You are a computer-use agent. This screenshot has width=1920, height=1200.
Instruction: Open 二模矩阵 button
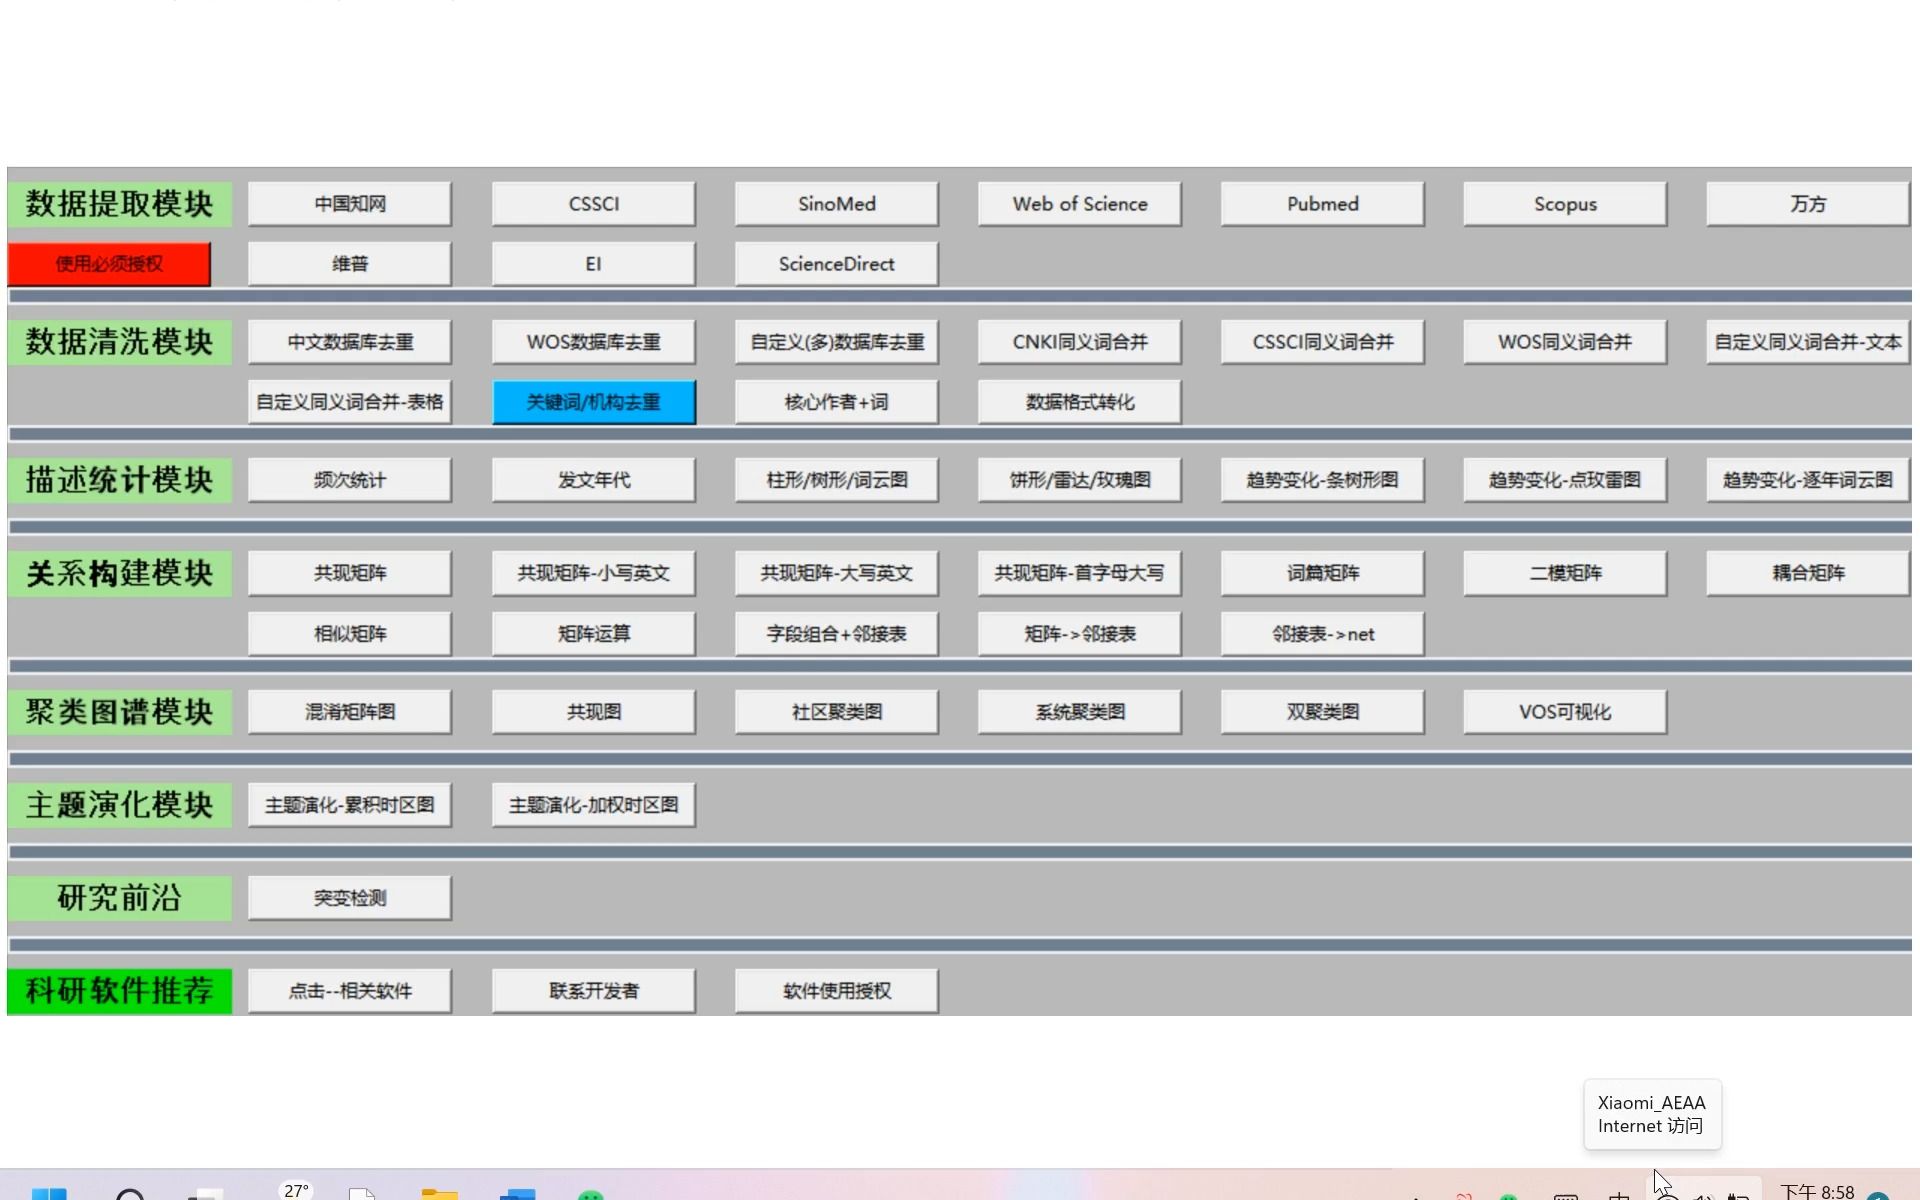click(1566, 573)
